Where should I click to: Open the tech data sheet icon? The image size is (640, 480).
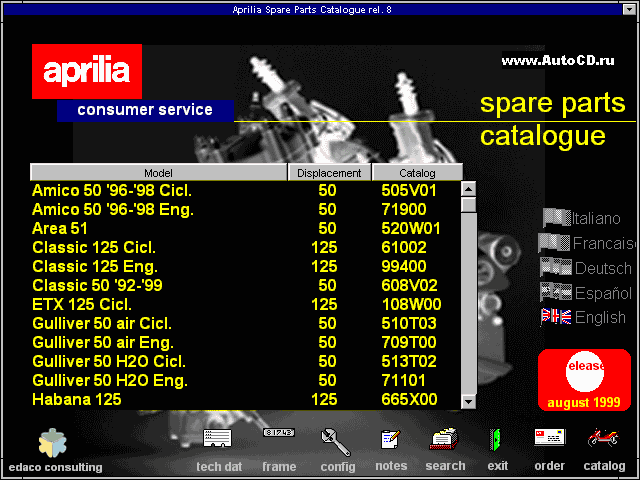[x=217, y=438]
